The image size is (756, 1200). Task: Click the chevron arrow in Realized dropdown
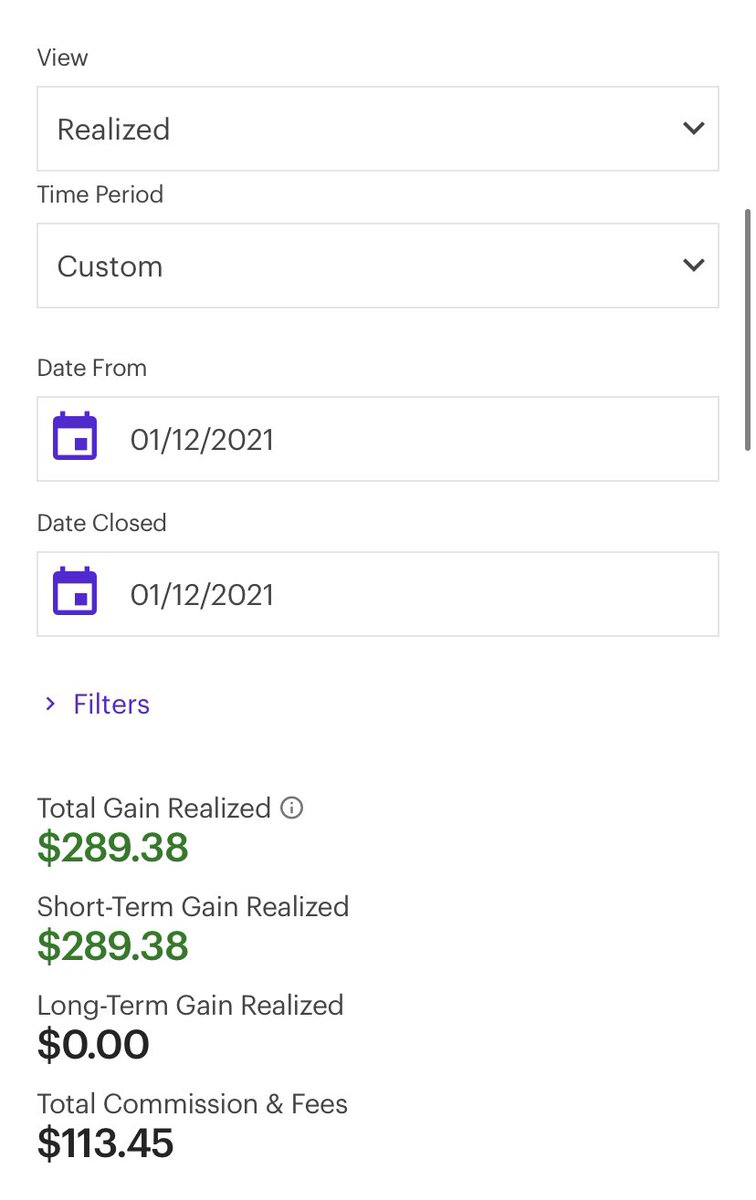click(x=693, y=128)
